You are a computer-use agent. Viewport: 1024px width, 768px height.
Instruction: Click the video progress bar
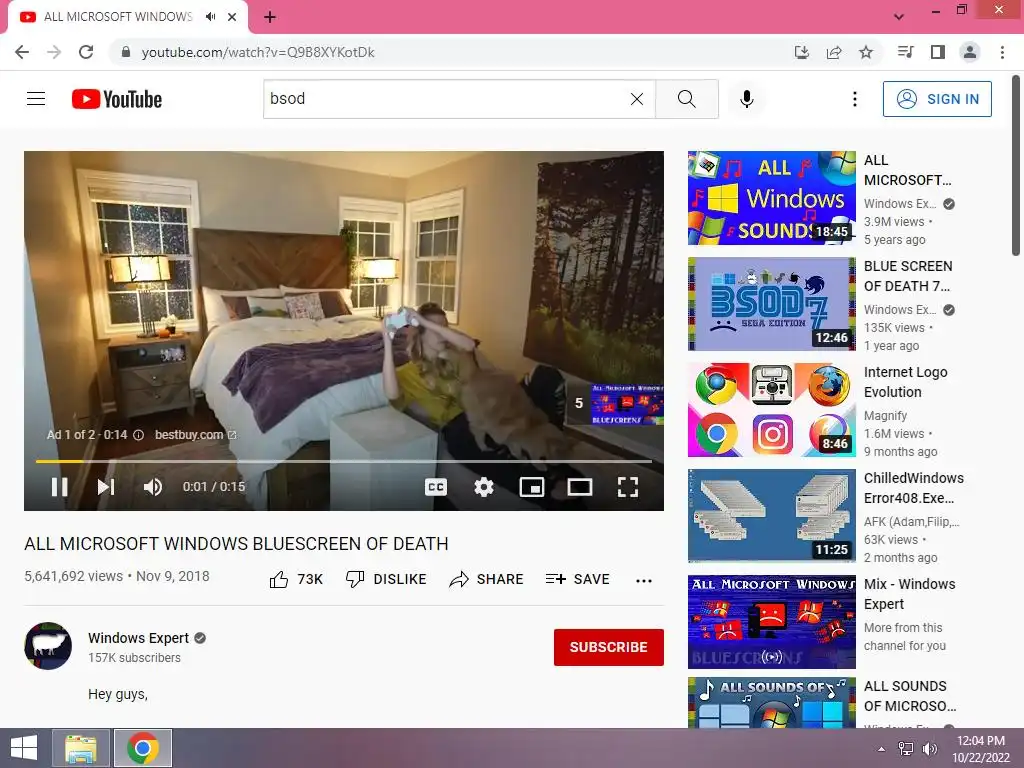344,461
